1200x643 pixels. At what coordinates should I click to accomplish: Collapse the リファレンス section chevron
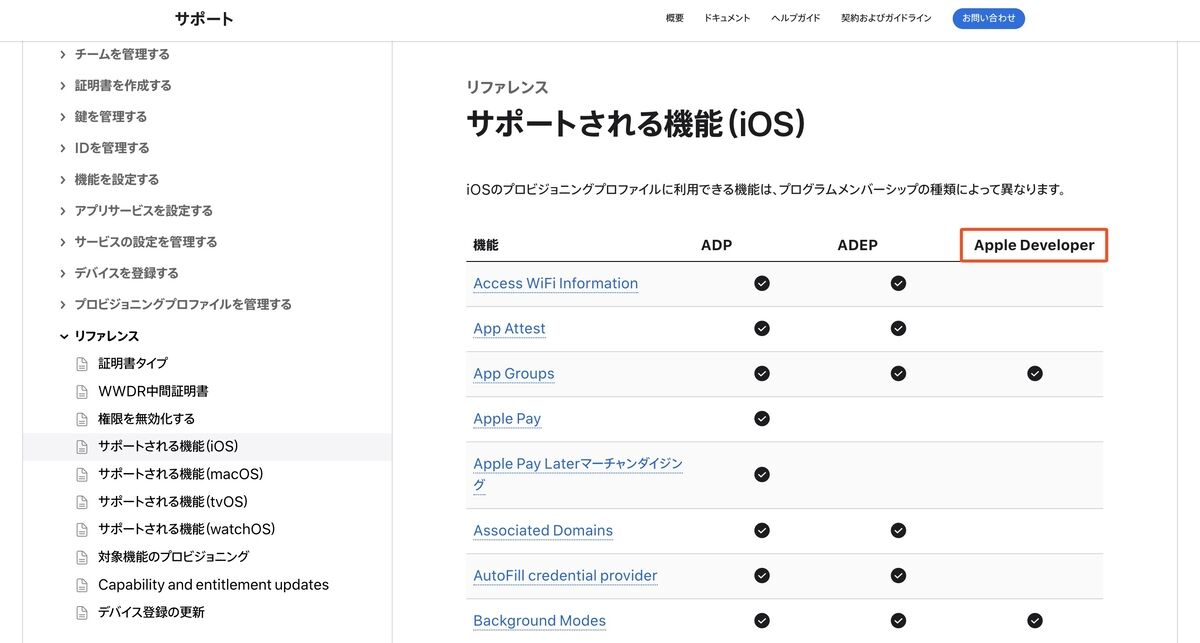(63, 336)
